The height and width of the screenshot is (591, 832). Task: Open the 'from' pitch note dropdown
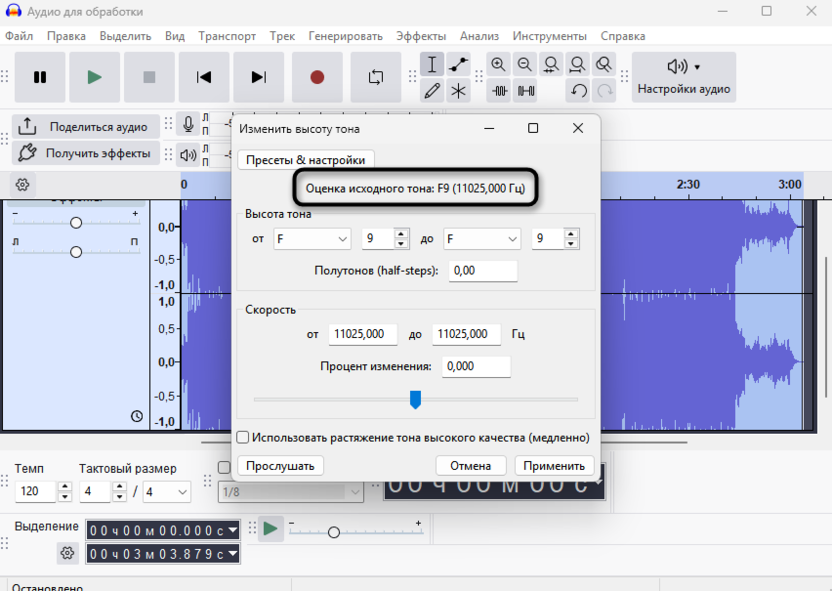(x=312, y=239)
